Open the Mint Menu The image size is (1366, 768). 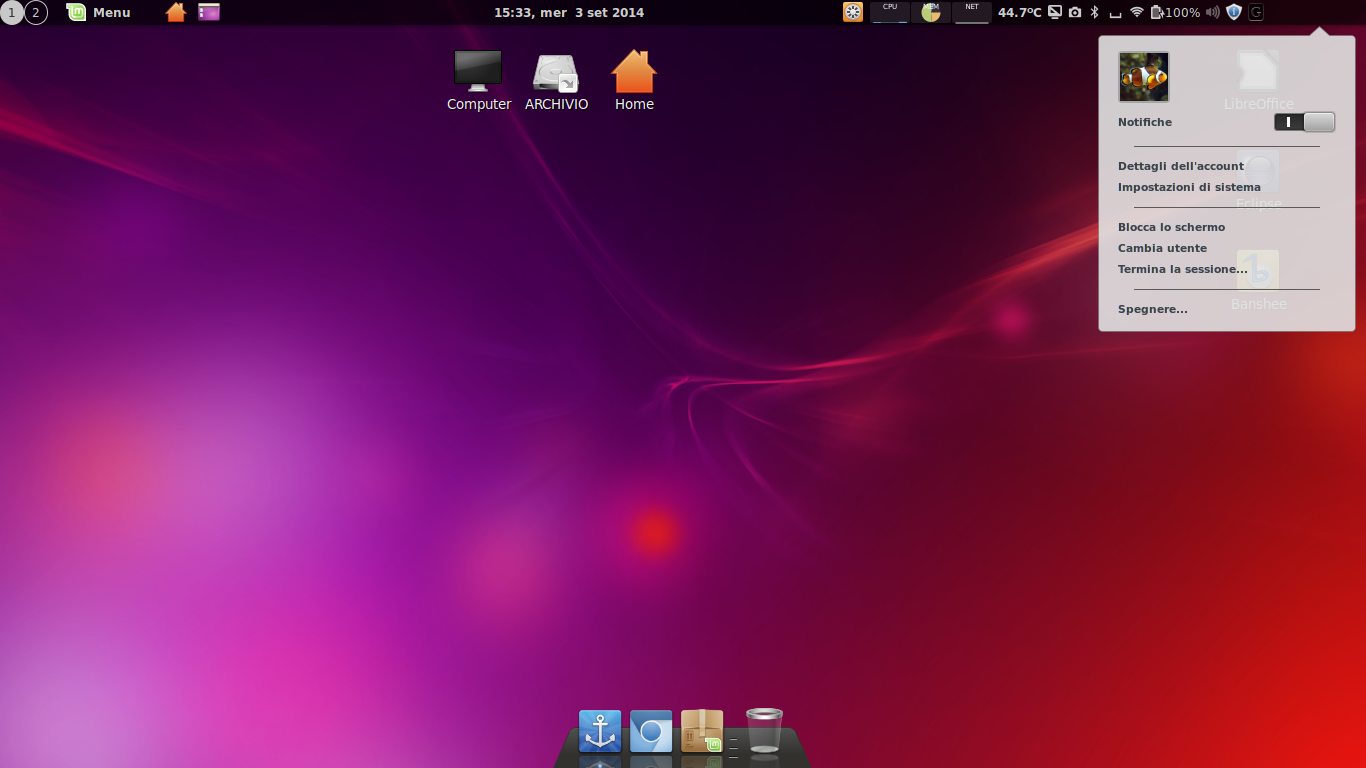(99, 13)
